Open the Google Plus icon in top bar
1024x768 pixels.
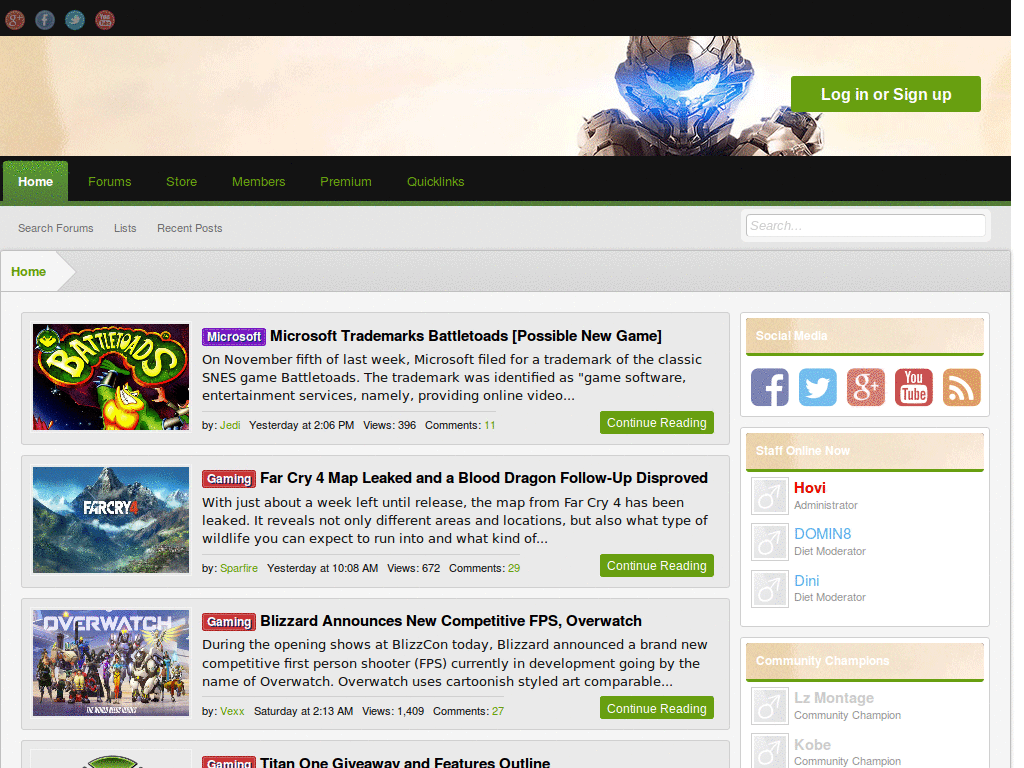15,20
